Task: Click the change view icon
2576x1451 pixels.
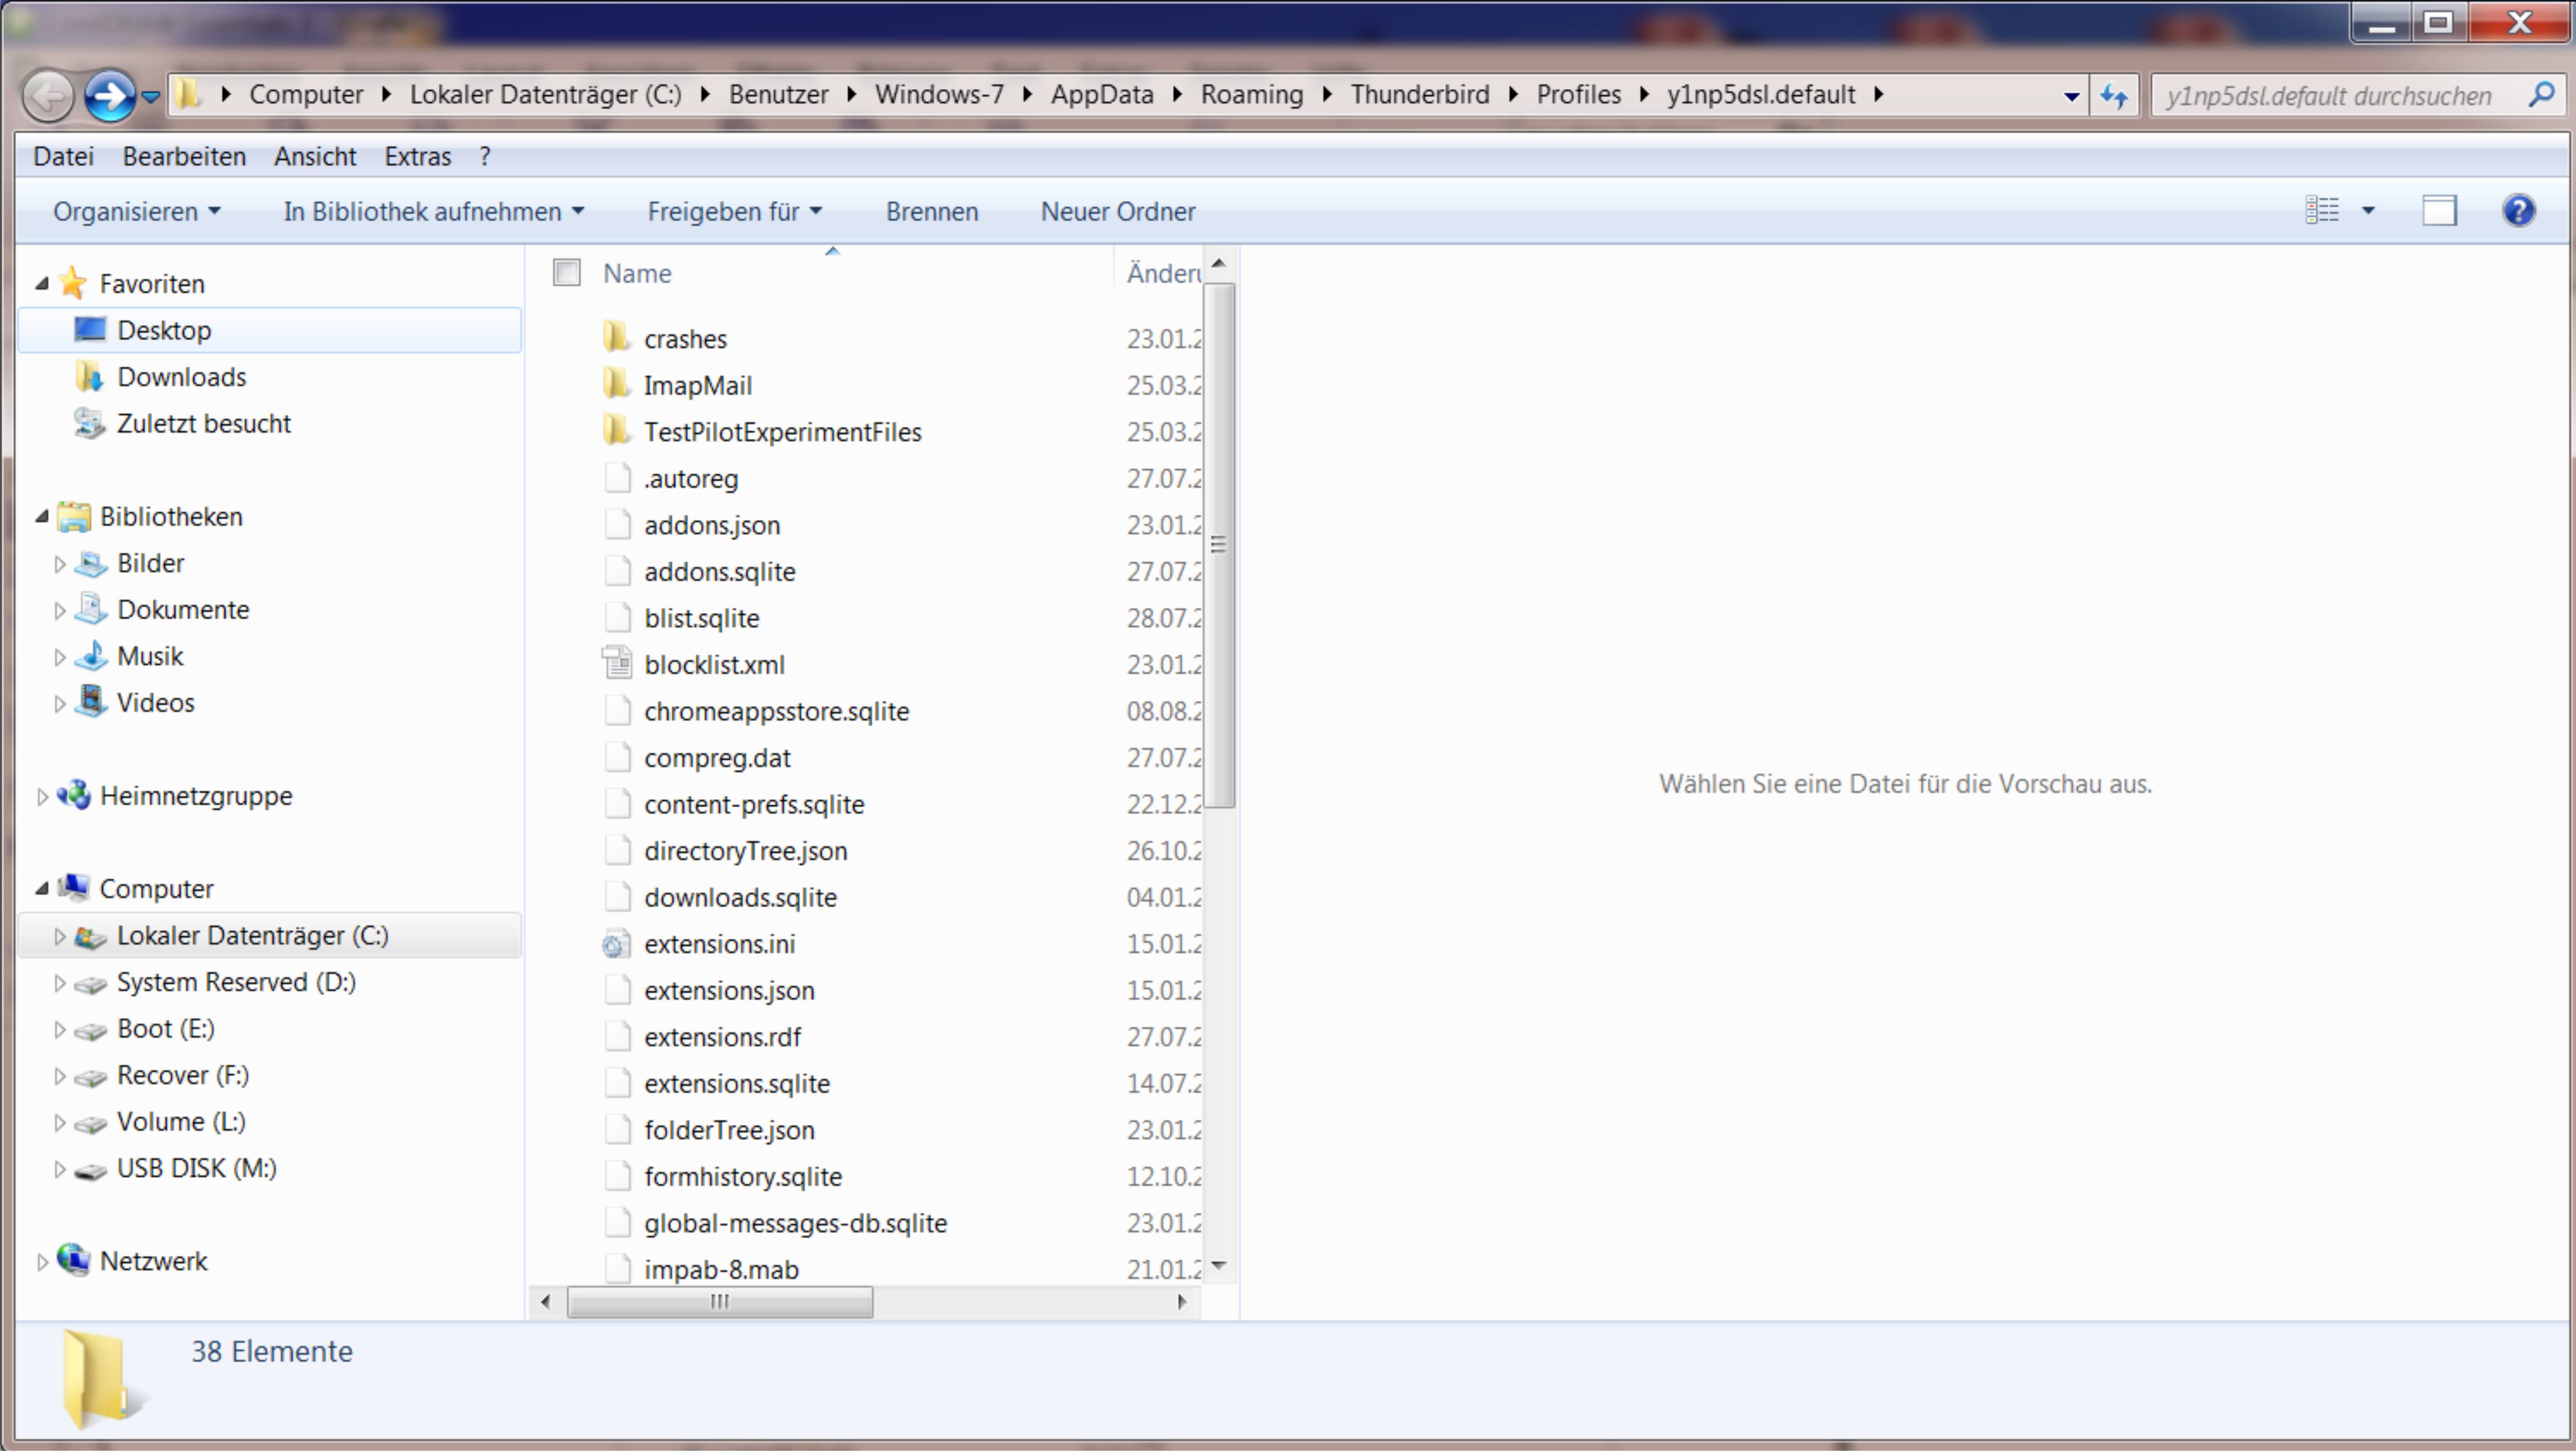Action: pos(2322,211)
